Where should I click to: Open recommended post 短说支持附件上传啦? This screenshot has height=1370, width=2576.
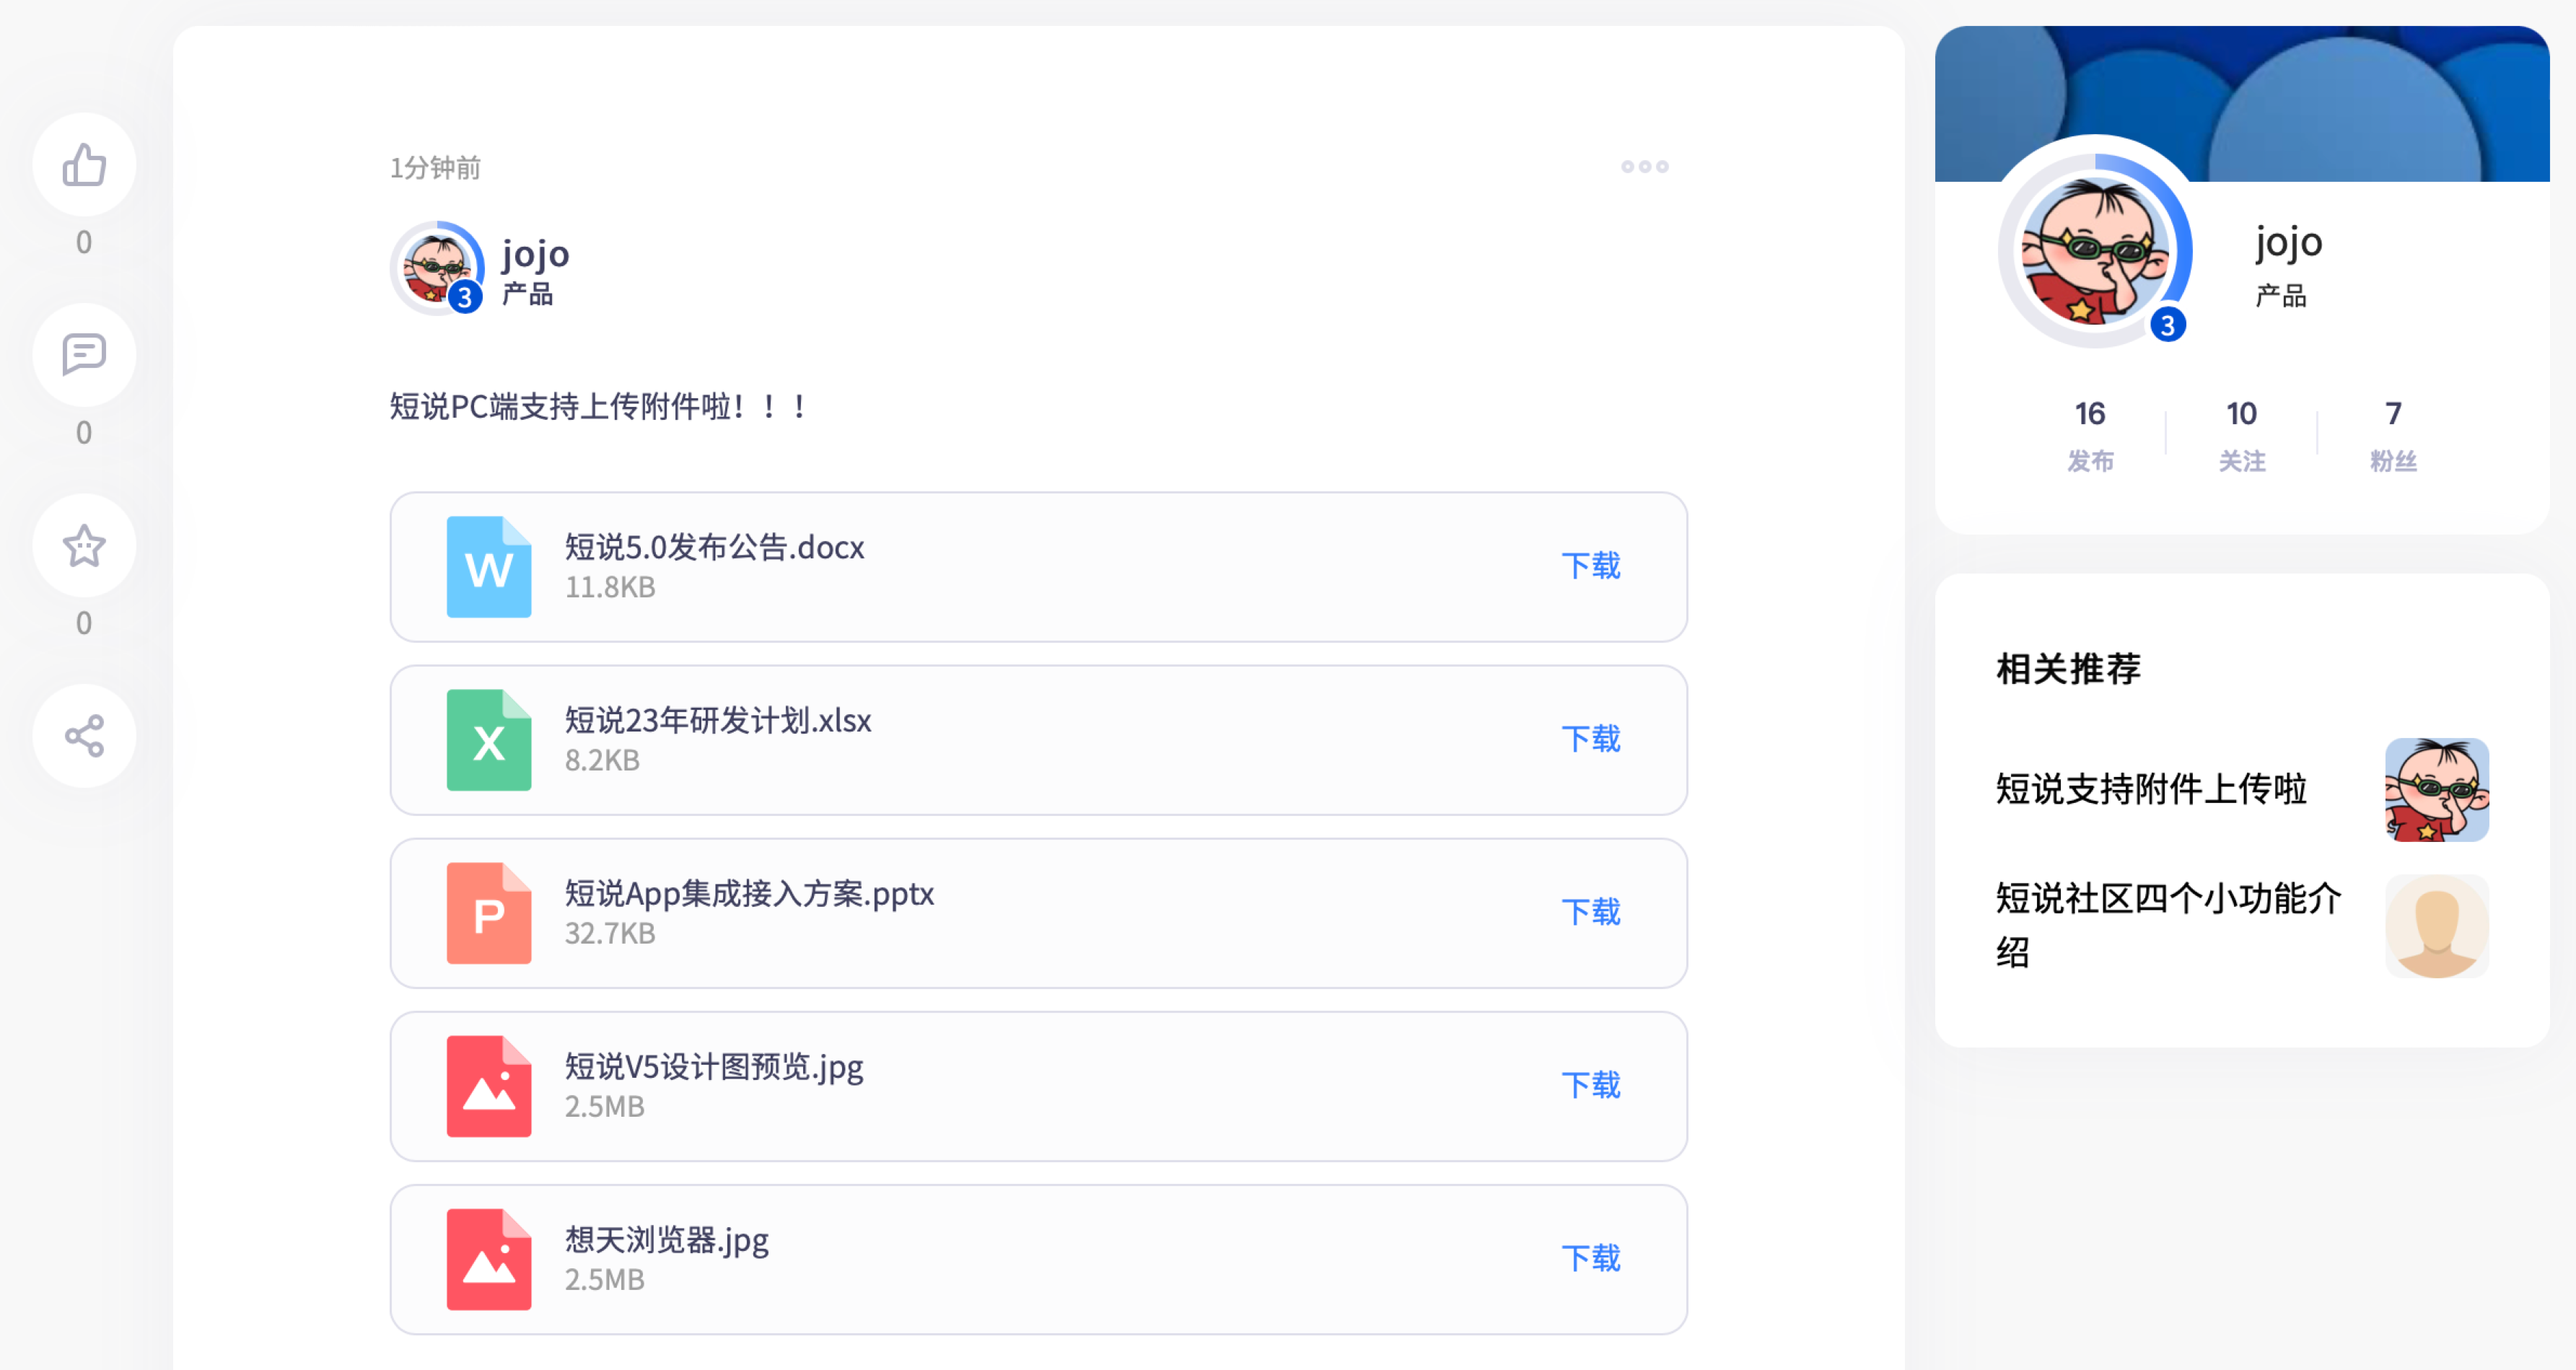[2151, 789]
